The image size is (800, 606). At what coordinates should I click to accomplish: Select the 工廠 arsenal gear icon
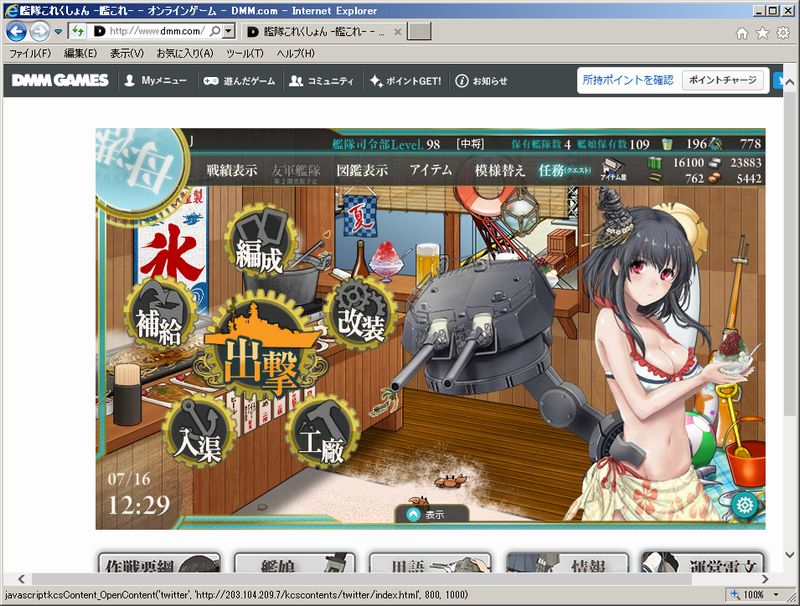pyautogui.click(x=321, y=432)
